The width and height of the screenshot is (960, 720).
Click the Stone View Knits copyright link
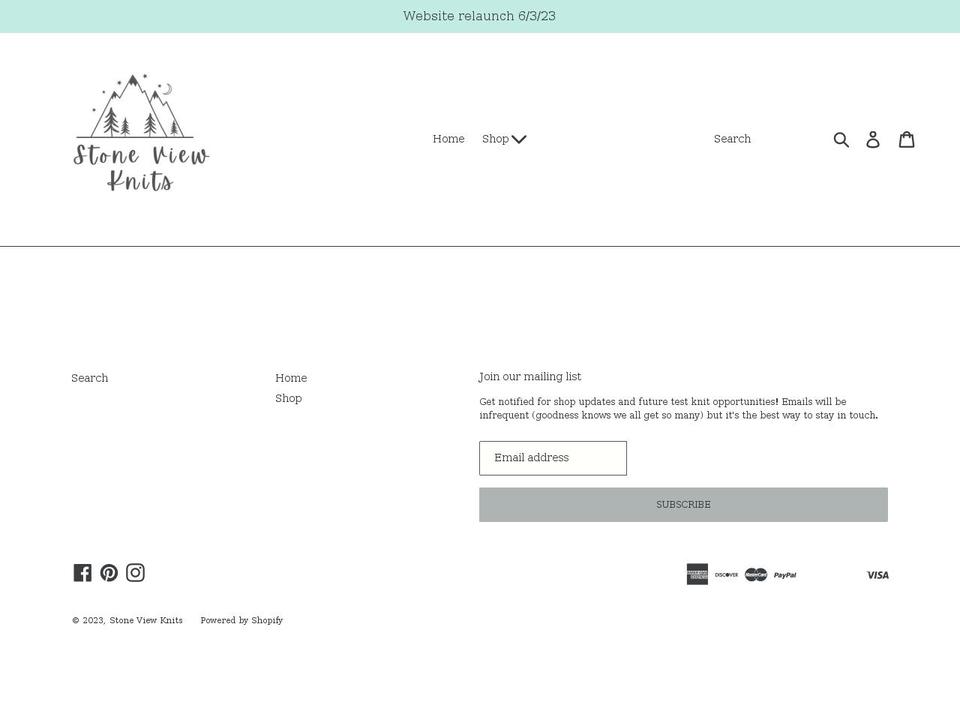[146, 620]
